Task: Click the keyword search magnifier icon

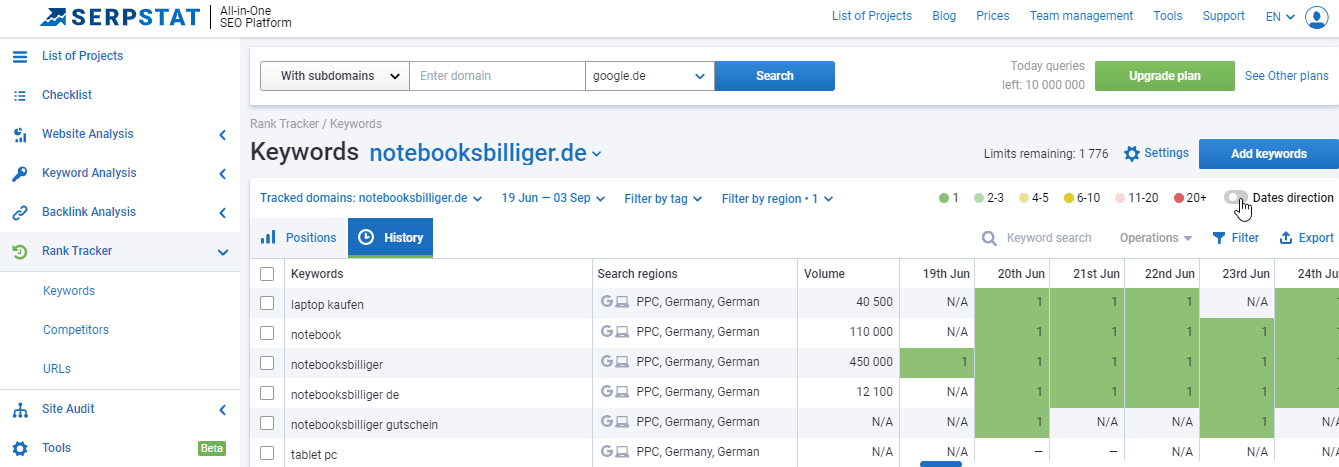Action: point(989,238)
